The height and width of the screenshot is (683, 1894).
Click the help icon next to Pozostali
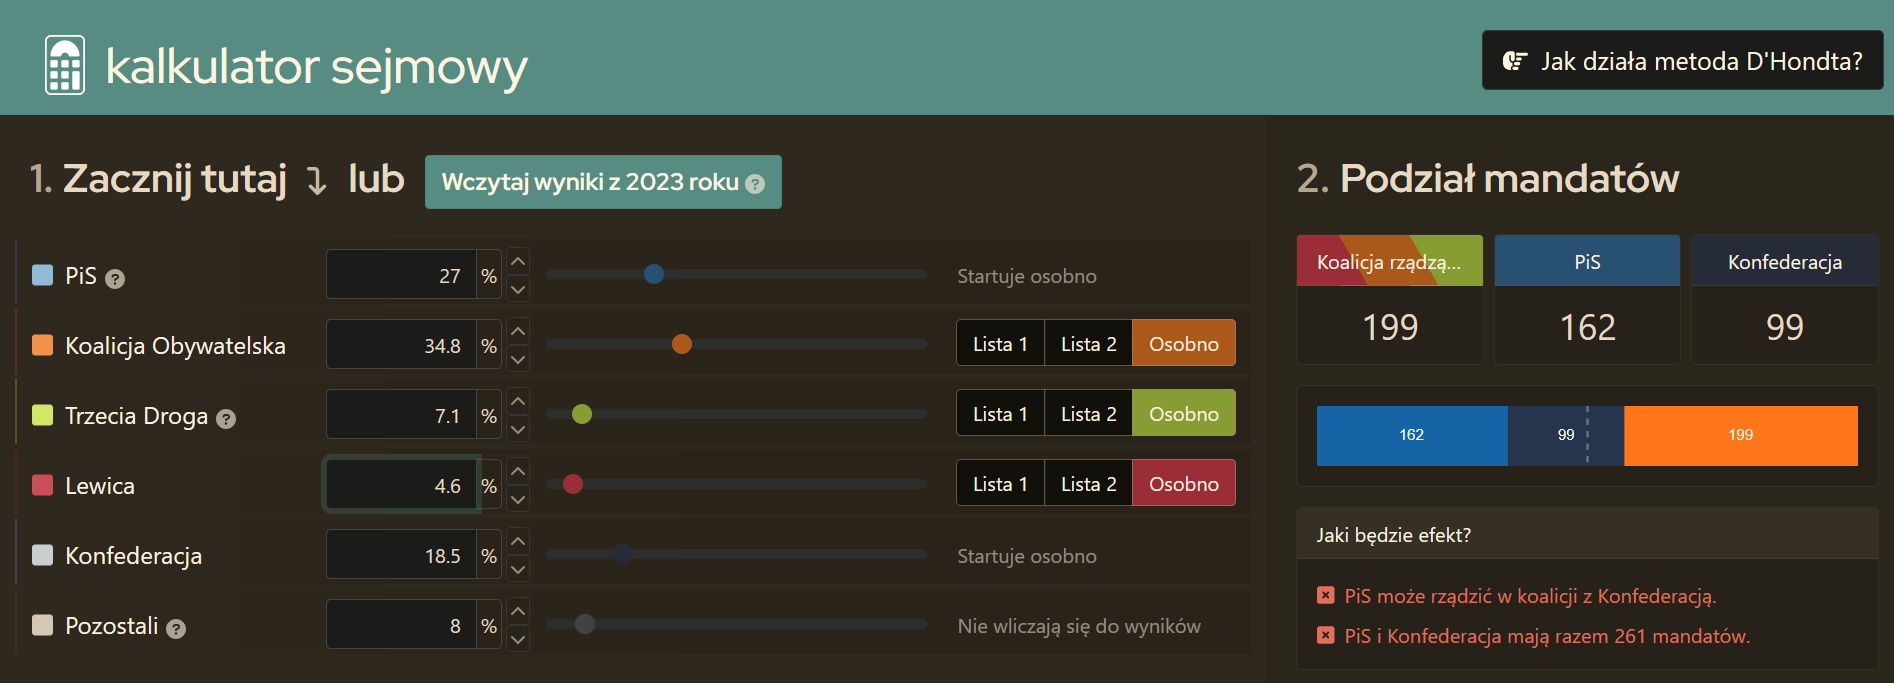pos(176,629)
